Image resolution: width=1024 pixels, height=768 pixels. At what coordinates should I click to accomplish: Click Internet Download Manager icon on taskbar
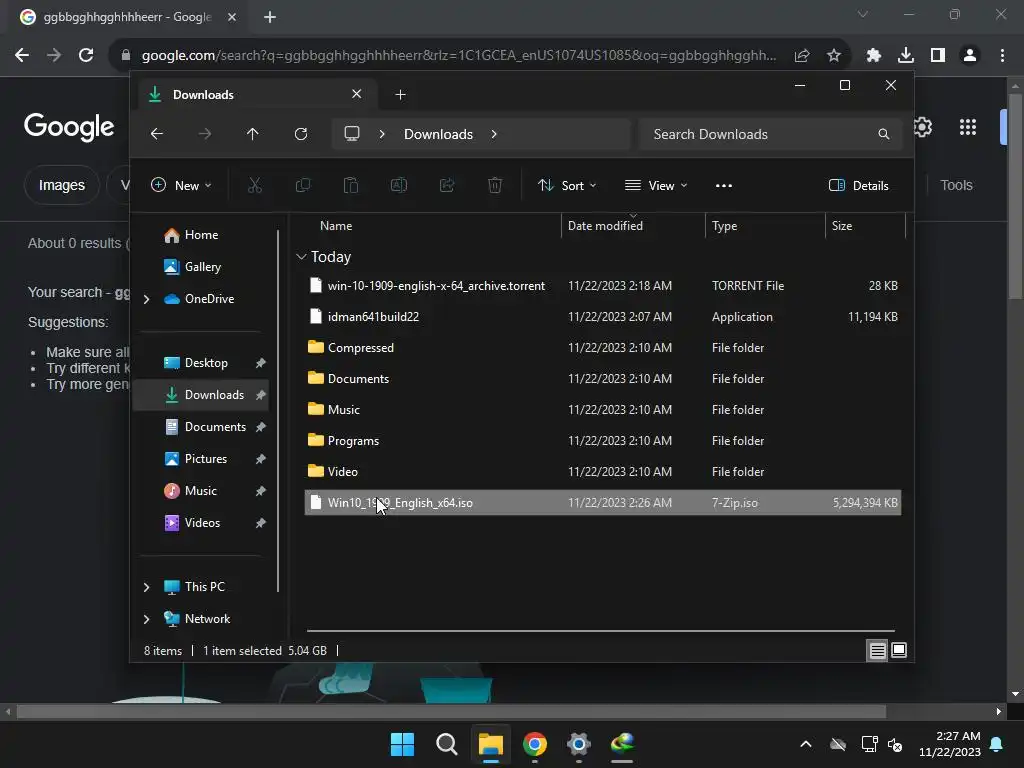coord(622,744)
